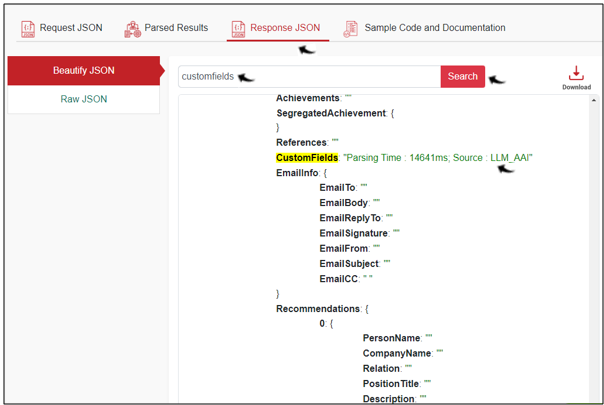
Task: Click the Sample Code and Documentation icon
Action: (x=350, y=28)
